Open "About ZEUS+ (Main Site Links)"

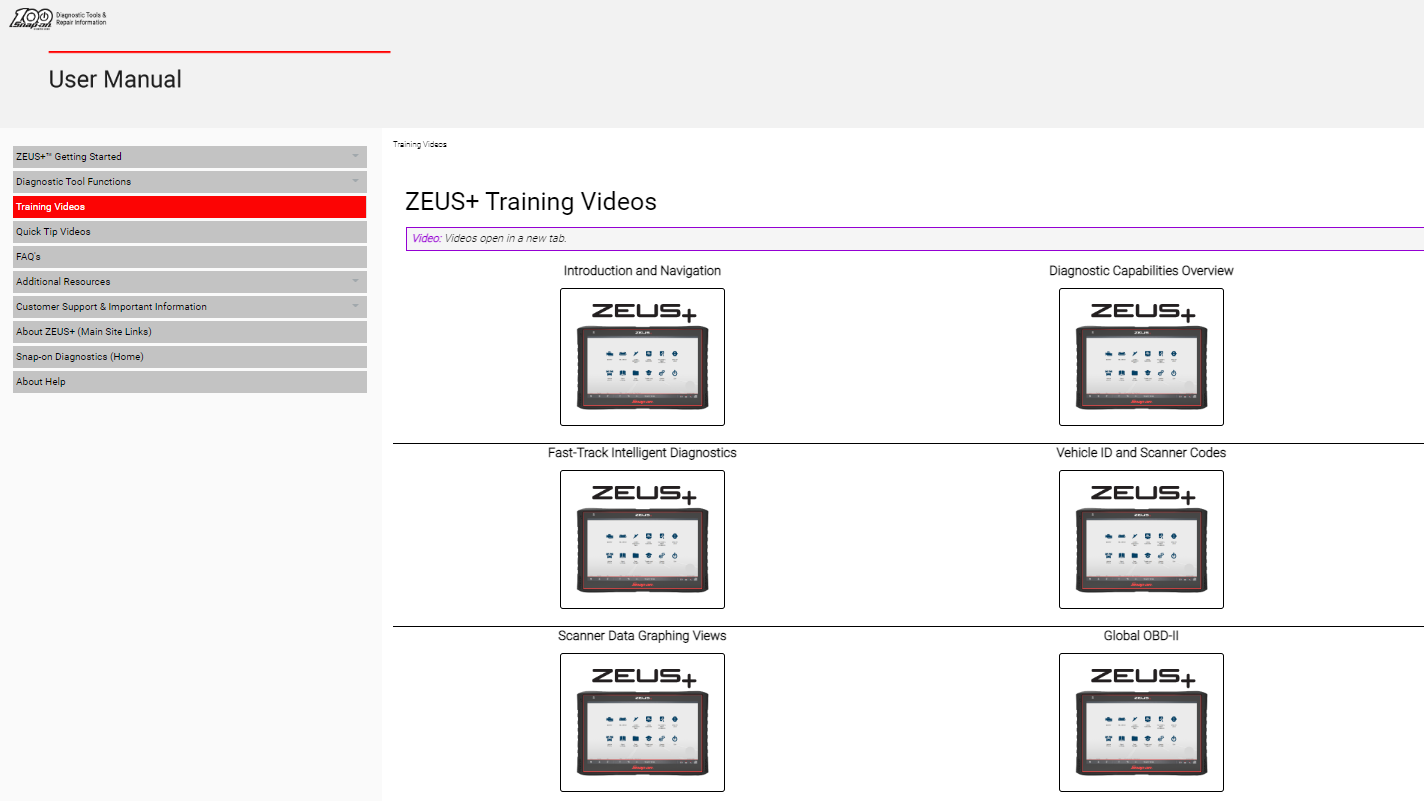[x=189, y=331]
